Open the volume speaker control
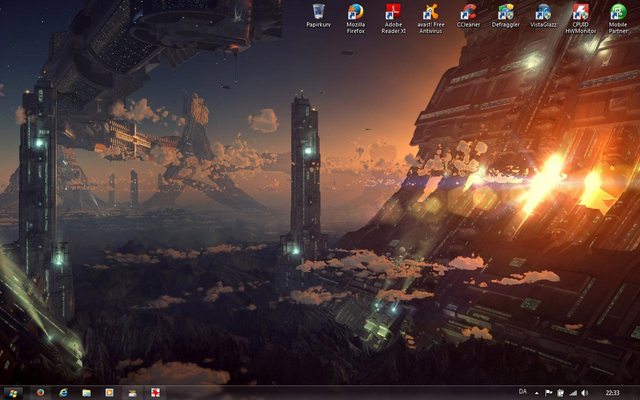This screenshot has height=400, width=640. click(584, 392)
